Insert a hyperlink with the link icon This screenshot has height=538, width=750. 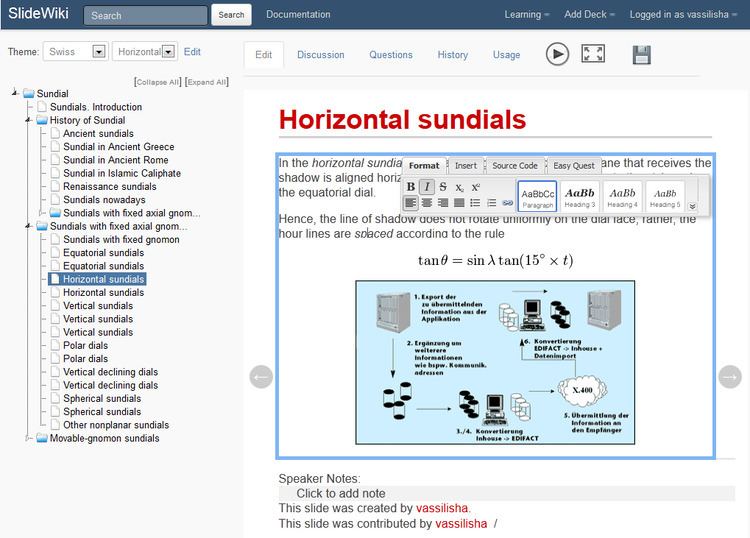[507, 203]
